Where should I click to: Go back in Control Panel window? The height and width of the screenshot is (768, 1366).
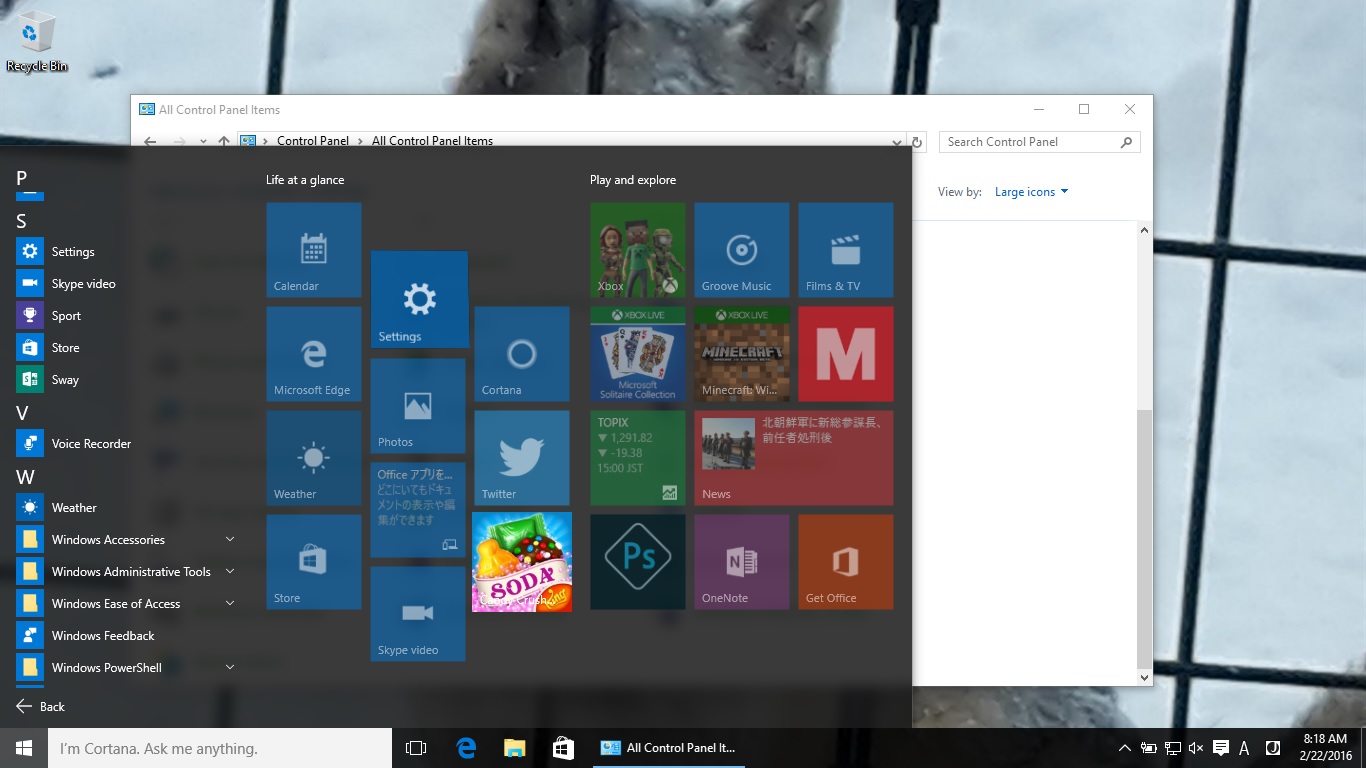[150, 141]
